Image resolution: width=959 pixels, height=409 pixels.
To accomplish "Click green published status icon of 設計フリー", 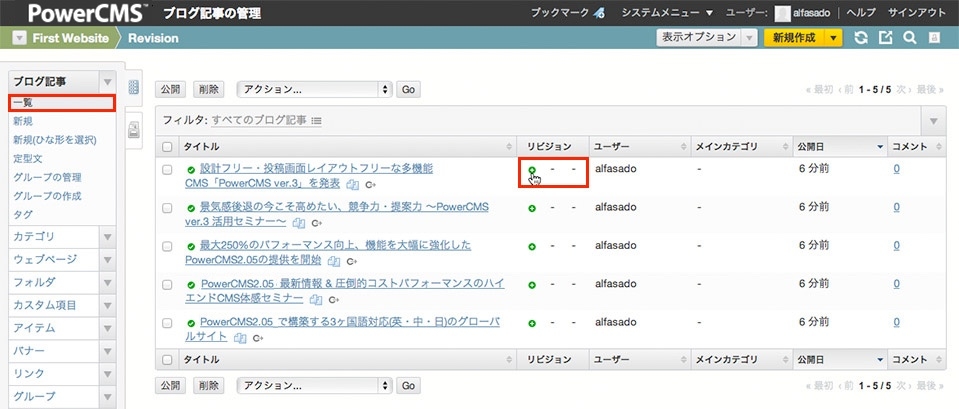I will (191, 169).
